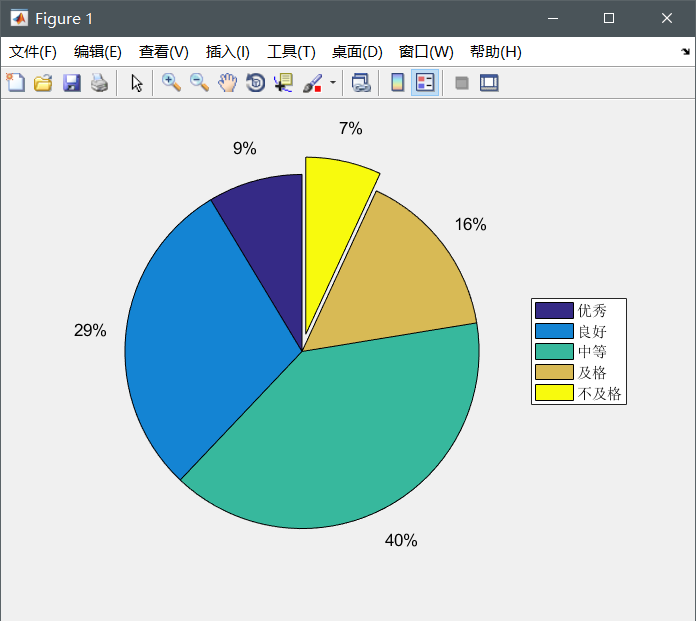
Task: Select the Pan hand tool
Action: click(x=227, y=83)
